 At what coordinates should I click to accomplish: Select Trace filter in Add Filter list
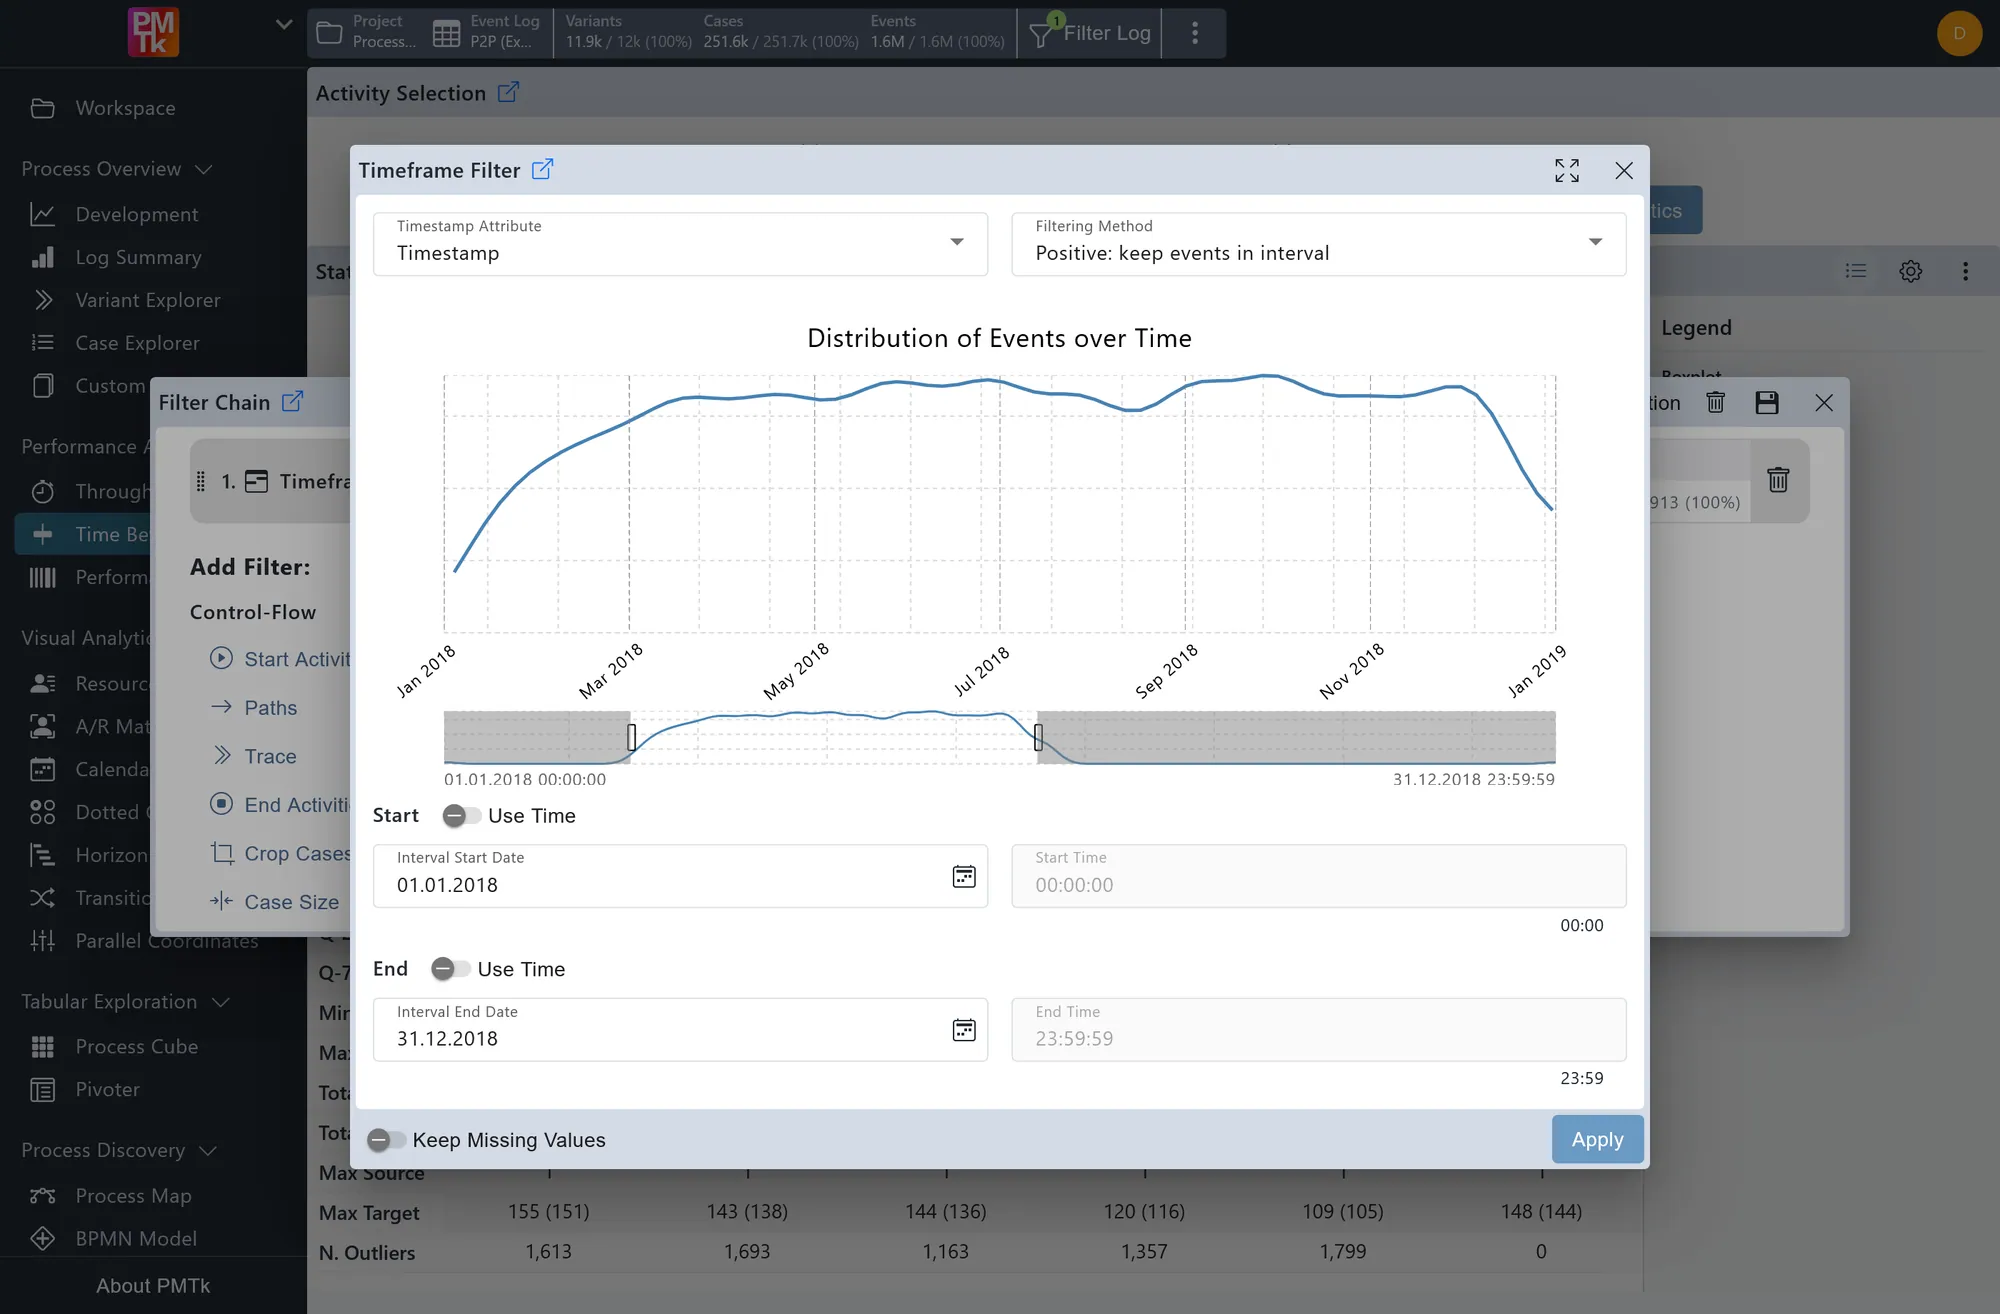click(x=270, y=757)
